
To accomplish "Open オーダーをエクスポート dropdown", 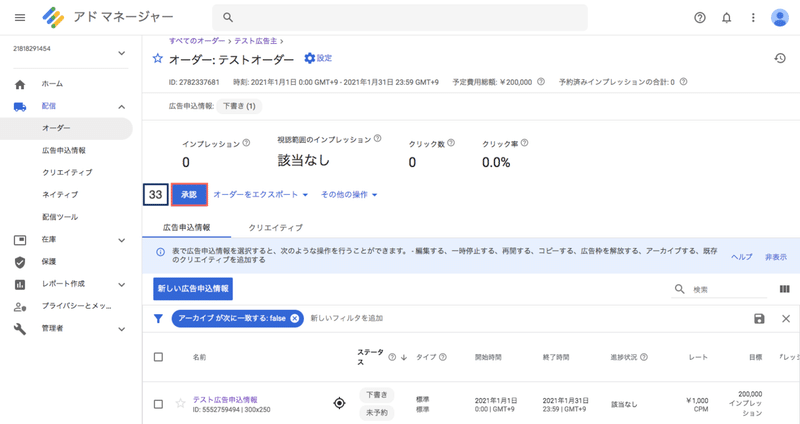I will click(261, 194).
